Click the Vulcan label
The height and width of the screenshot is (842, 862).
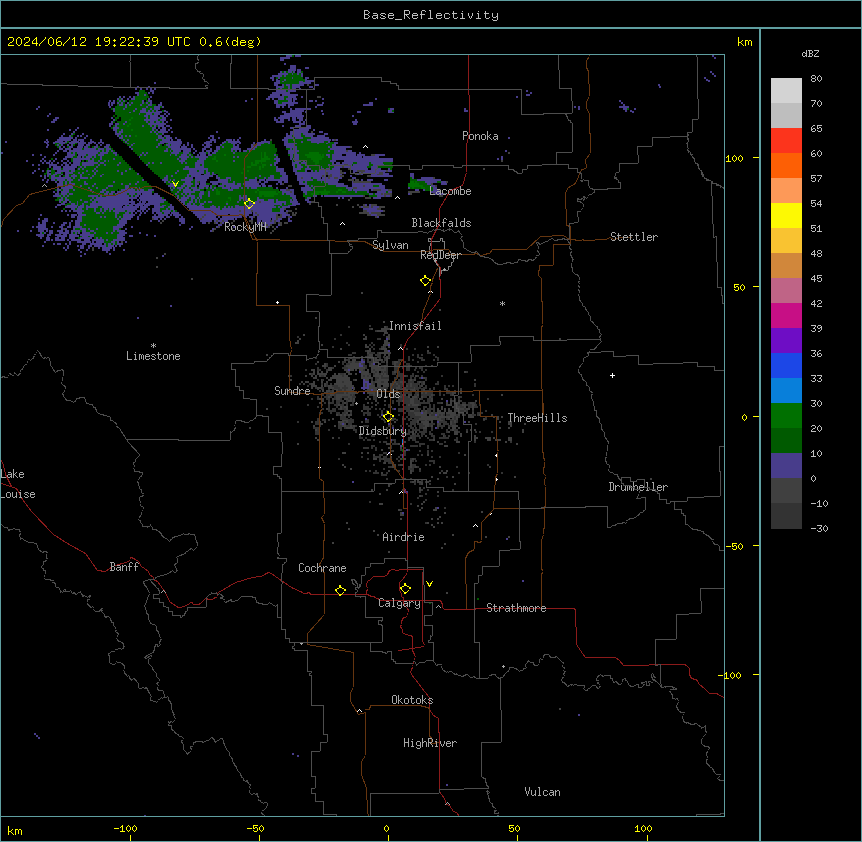point(543,792)
